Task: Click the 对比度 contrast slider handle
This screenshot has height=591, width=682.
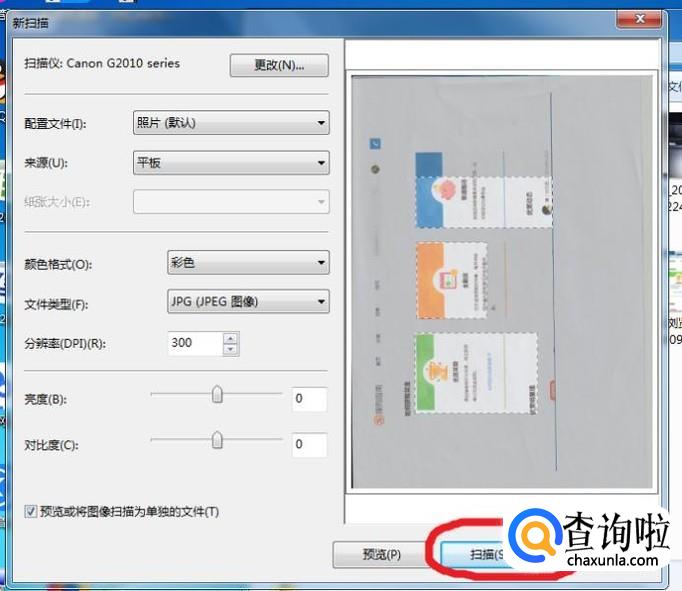Action: click(217, 440)
